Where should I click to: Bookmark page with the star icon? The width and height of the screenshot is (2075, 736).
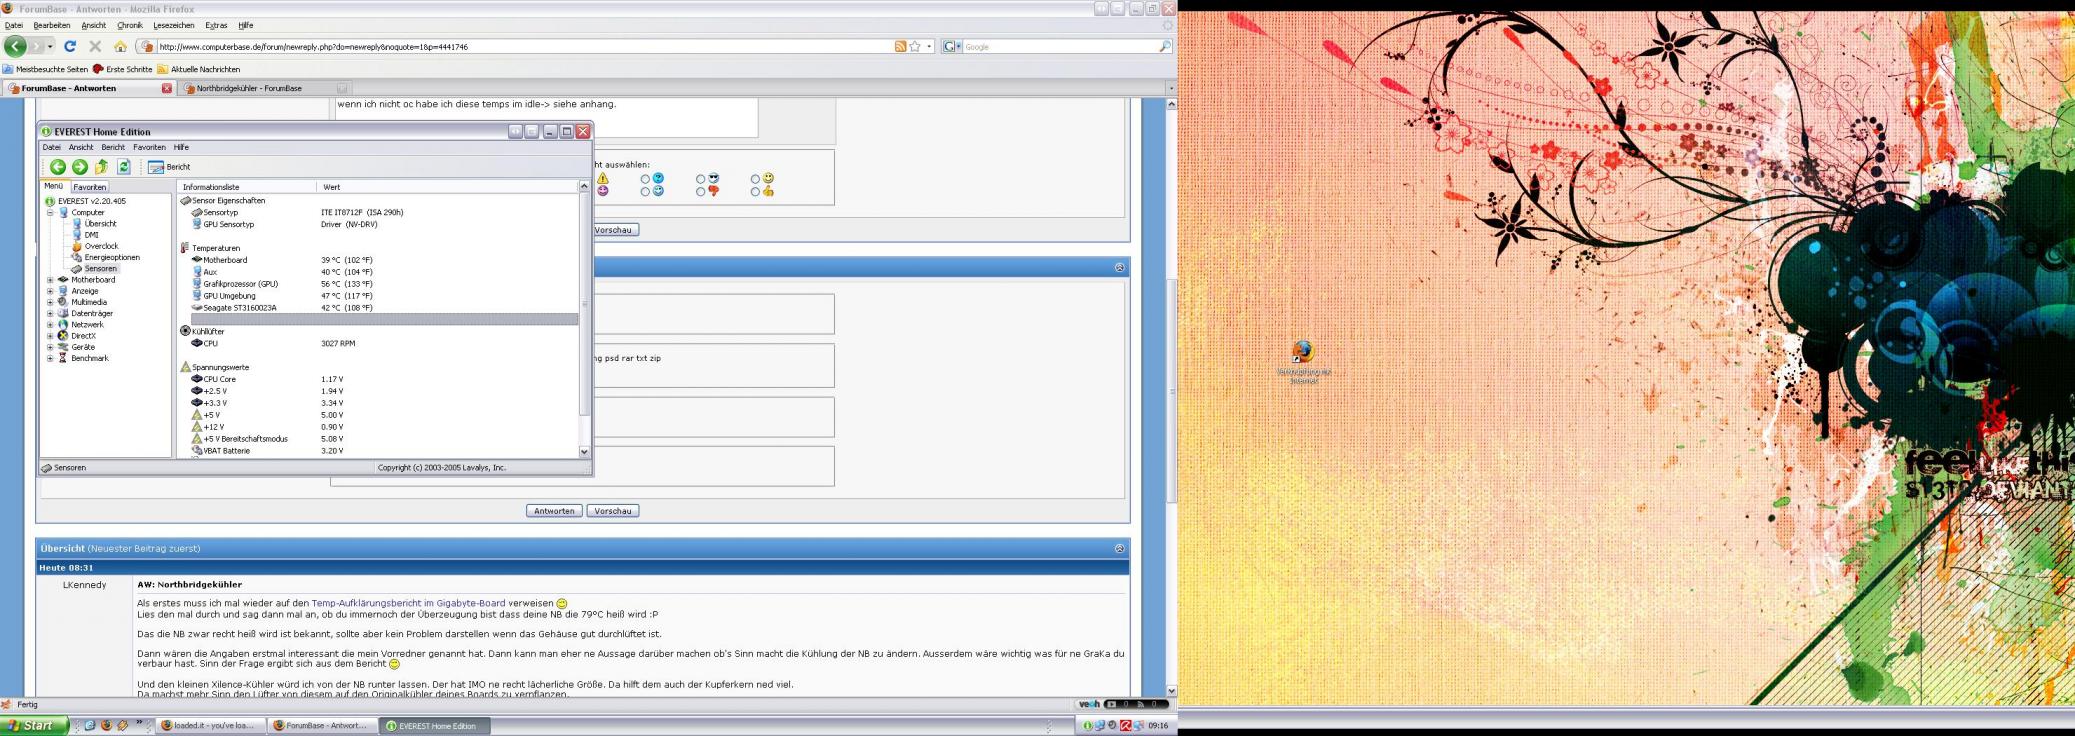coord(915,46)
